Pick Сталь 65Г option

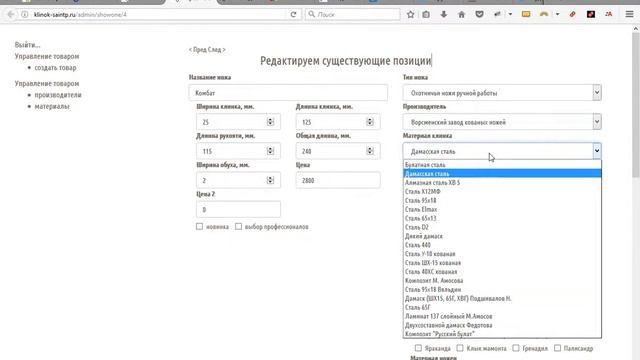(502, 307)
